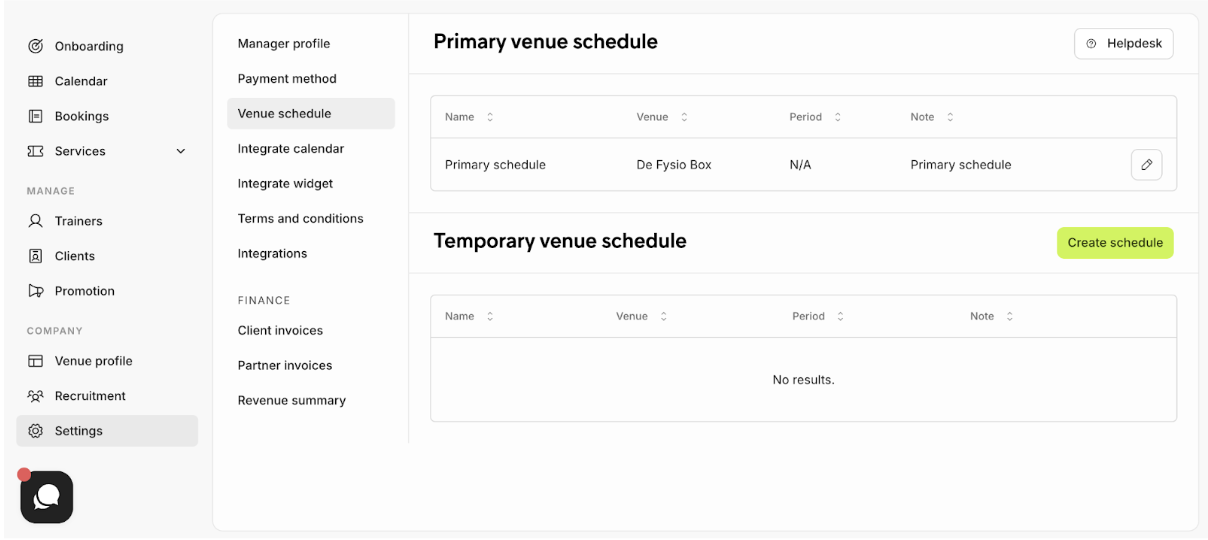The image size is (1208, 540).
Task: Sort primary table by Venue column
Action: click(x=684, y=117)
